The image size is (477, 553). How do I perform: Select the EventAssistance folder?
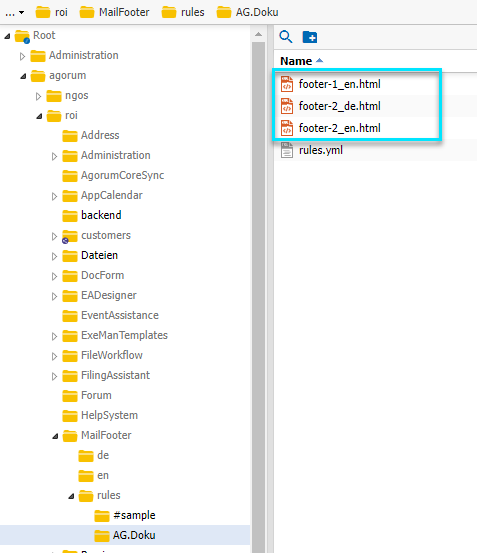[x=120, y=315]
